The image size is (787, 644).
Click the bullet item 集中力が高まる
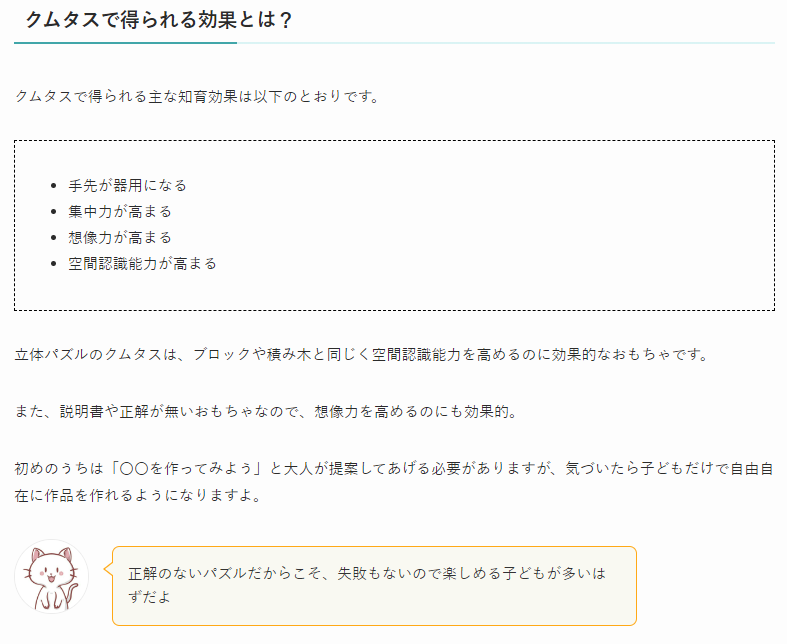(x=120, y=212)
